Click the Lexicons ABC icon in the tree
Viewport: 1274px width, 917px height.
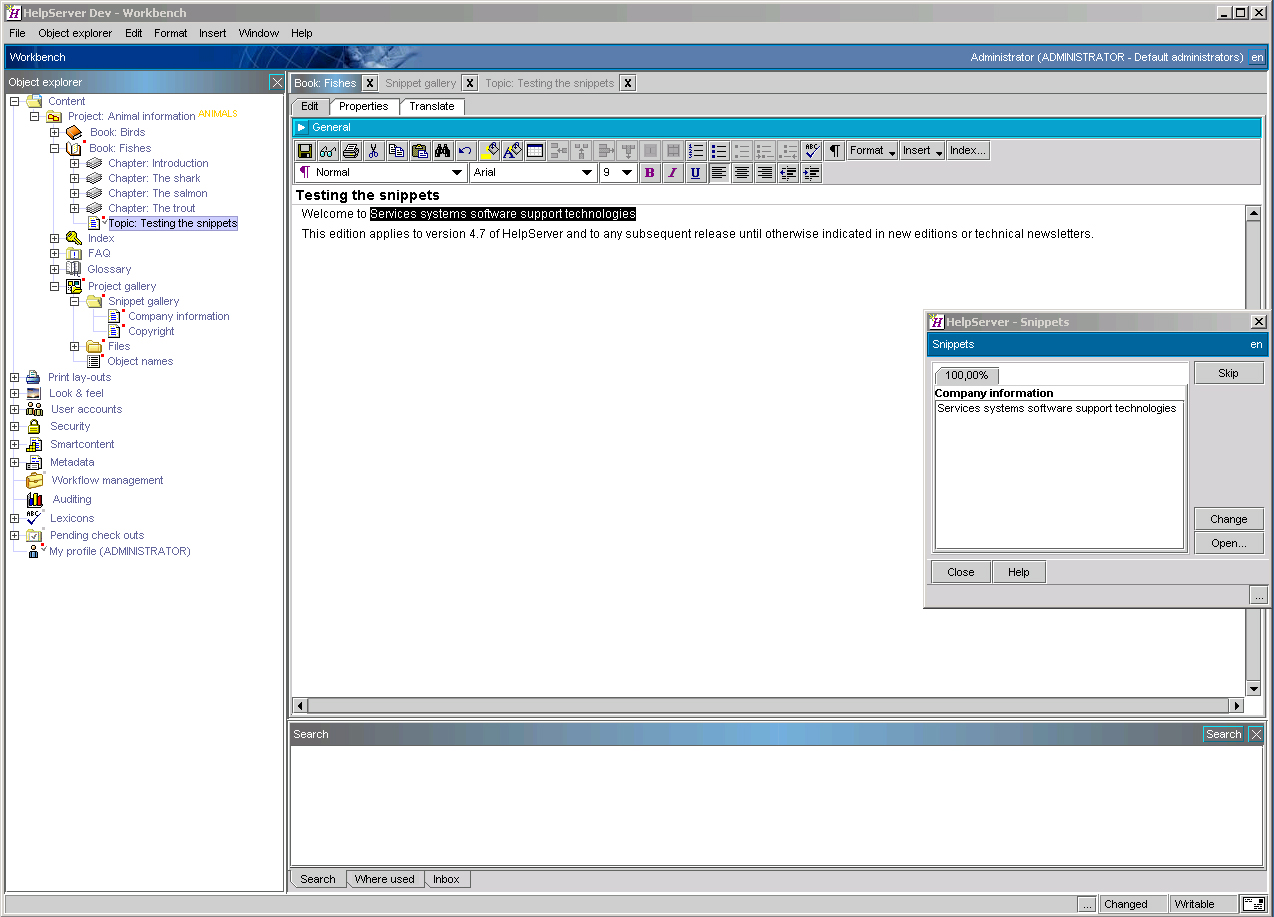pyautogui.click(x=35, y=517)
